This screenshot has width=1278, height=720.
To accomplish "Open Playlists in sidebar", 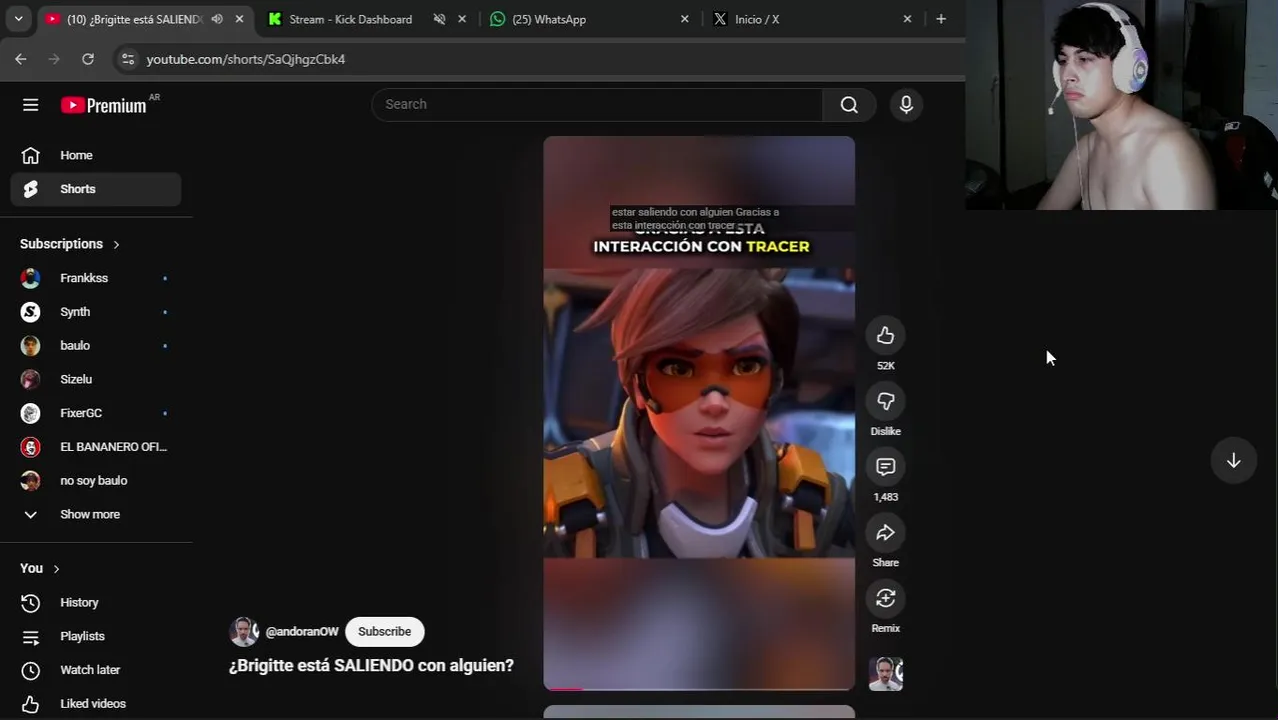I will 96,636.
